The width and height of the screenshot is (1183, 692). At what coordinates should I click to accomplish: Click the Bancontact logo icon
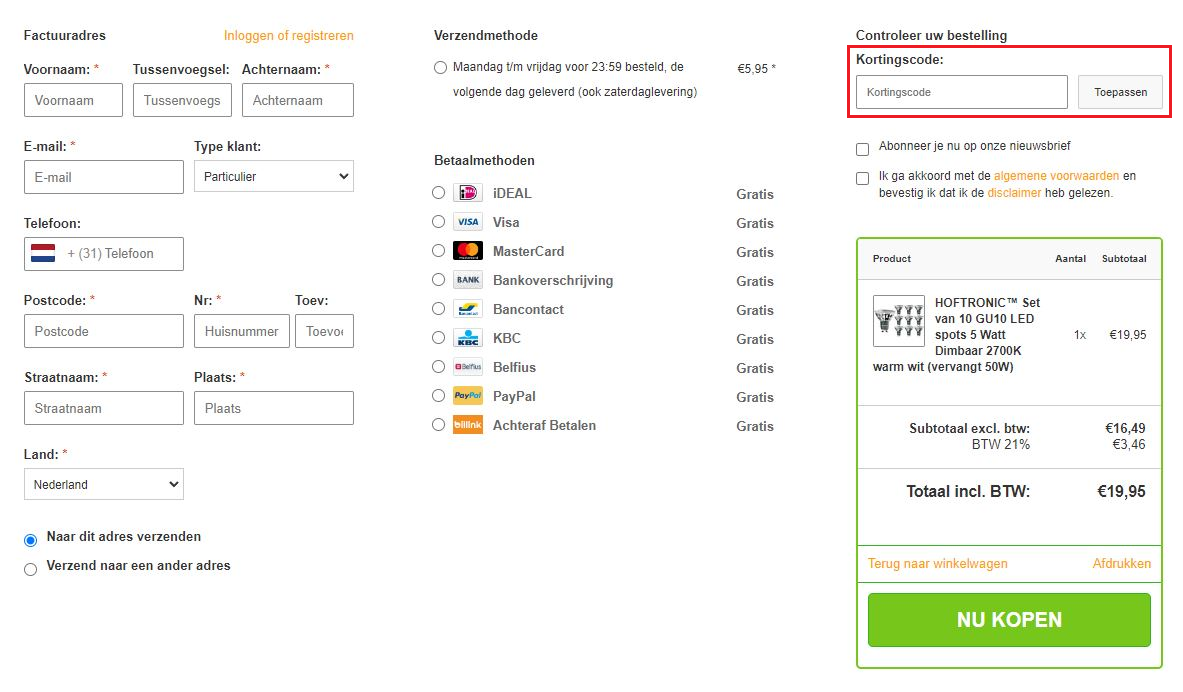tap(467, 309)
